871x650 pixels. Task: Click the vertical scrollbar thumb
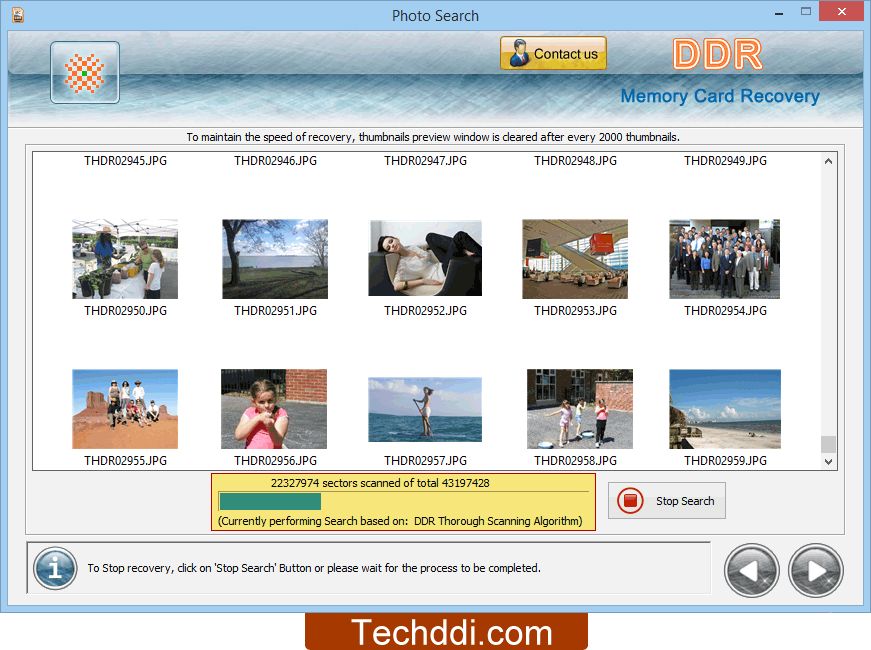click(828, 444)
